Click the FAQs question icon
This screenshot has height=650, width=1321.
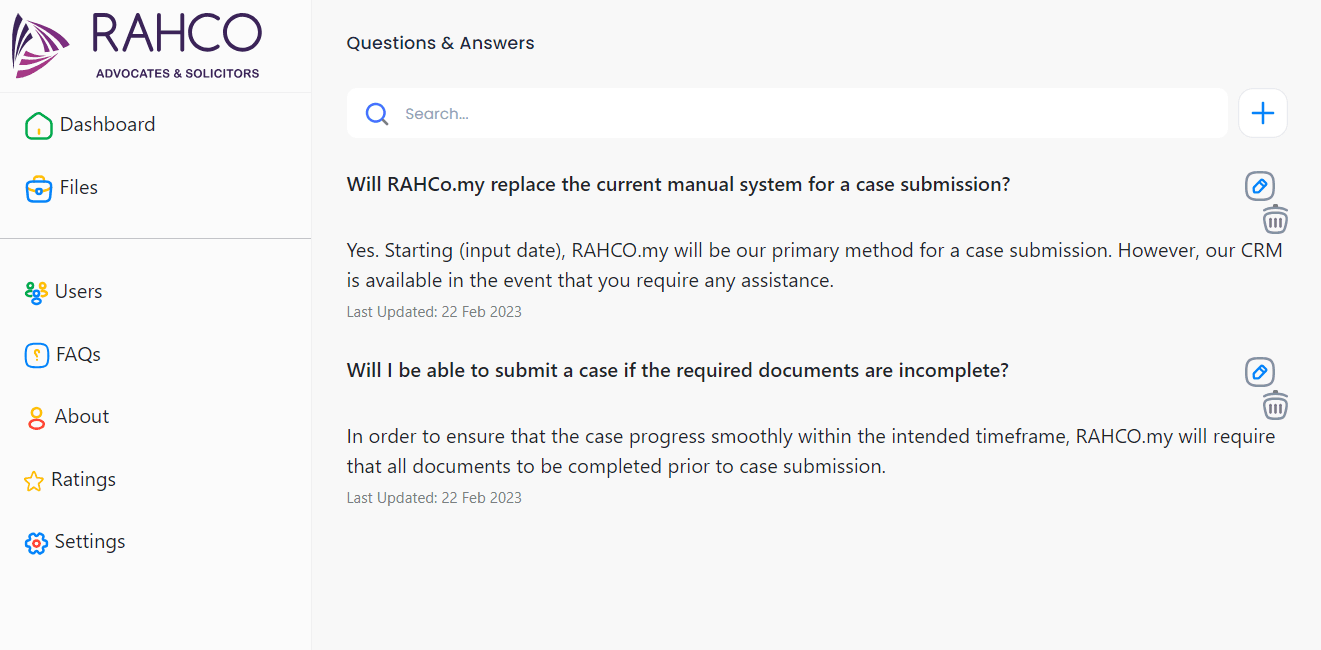coord(37,355)
